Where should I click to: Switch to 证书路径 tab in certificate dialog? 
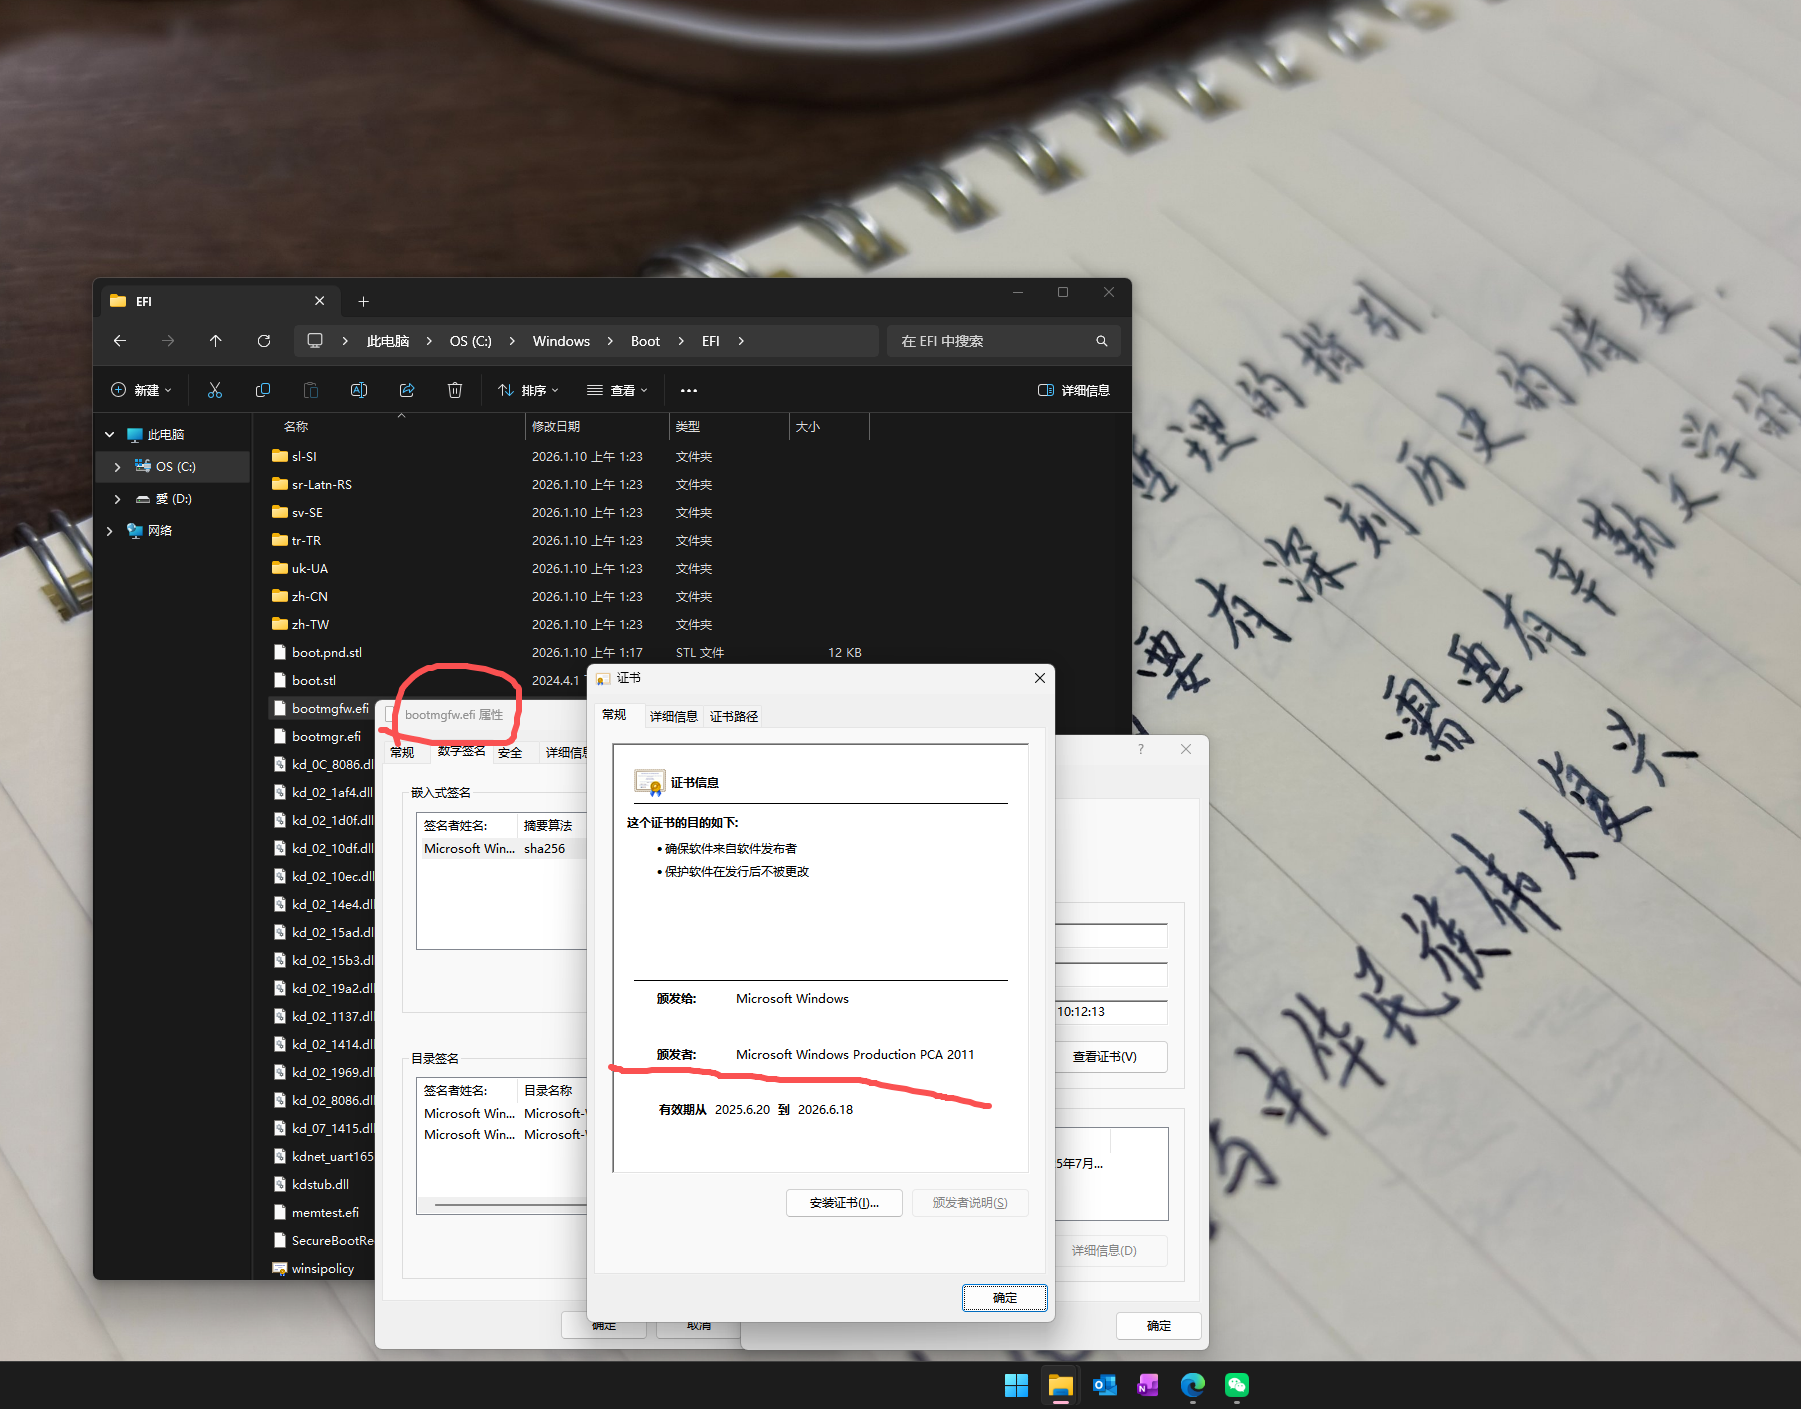pos(734,716)
